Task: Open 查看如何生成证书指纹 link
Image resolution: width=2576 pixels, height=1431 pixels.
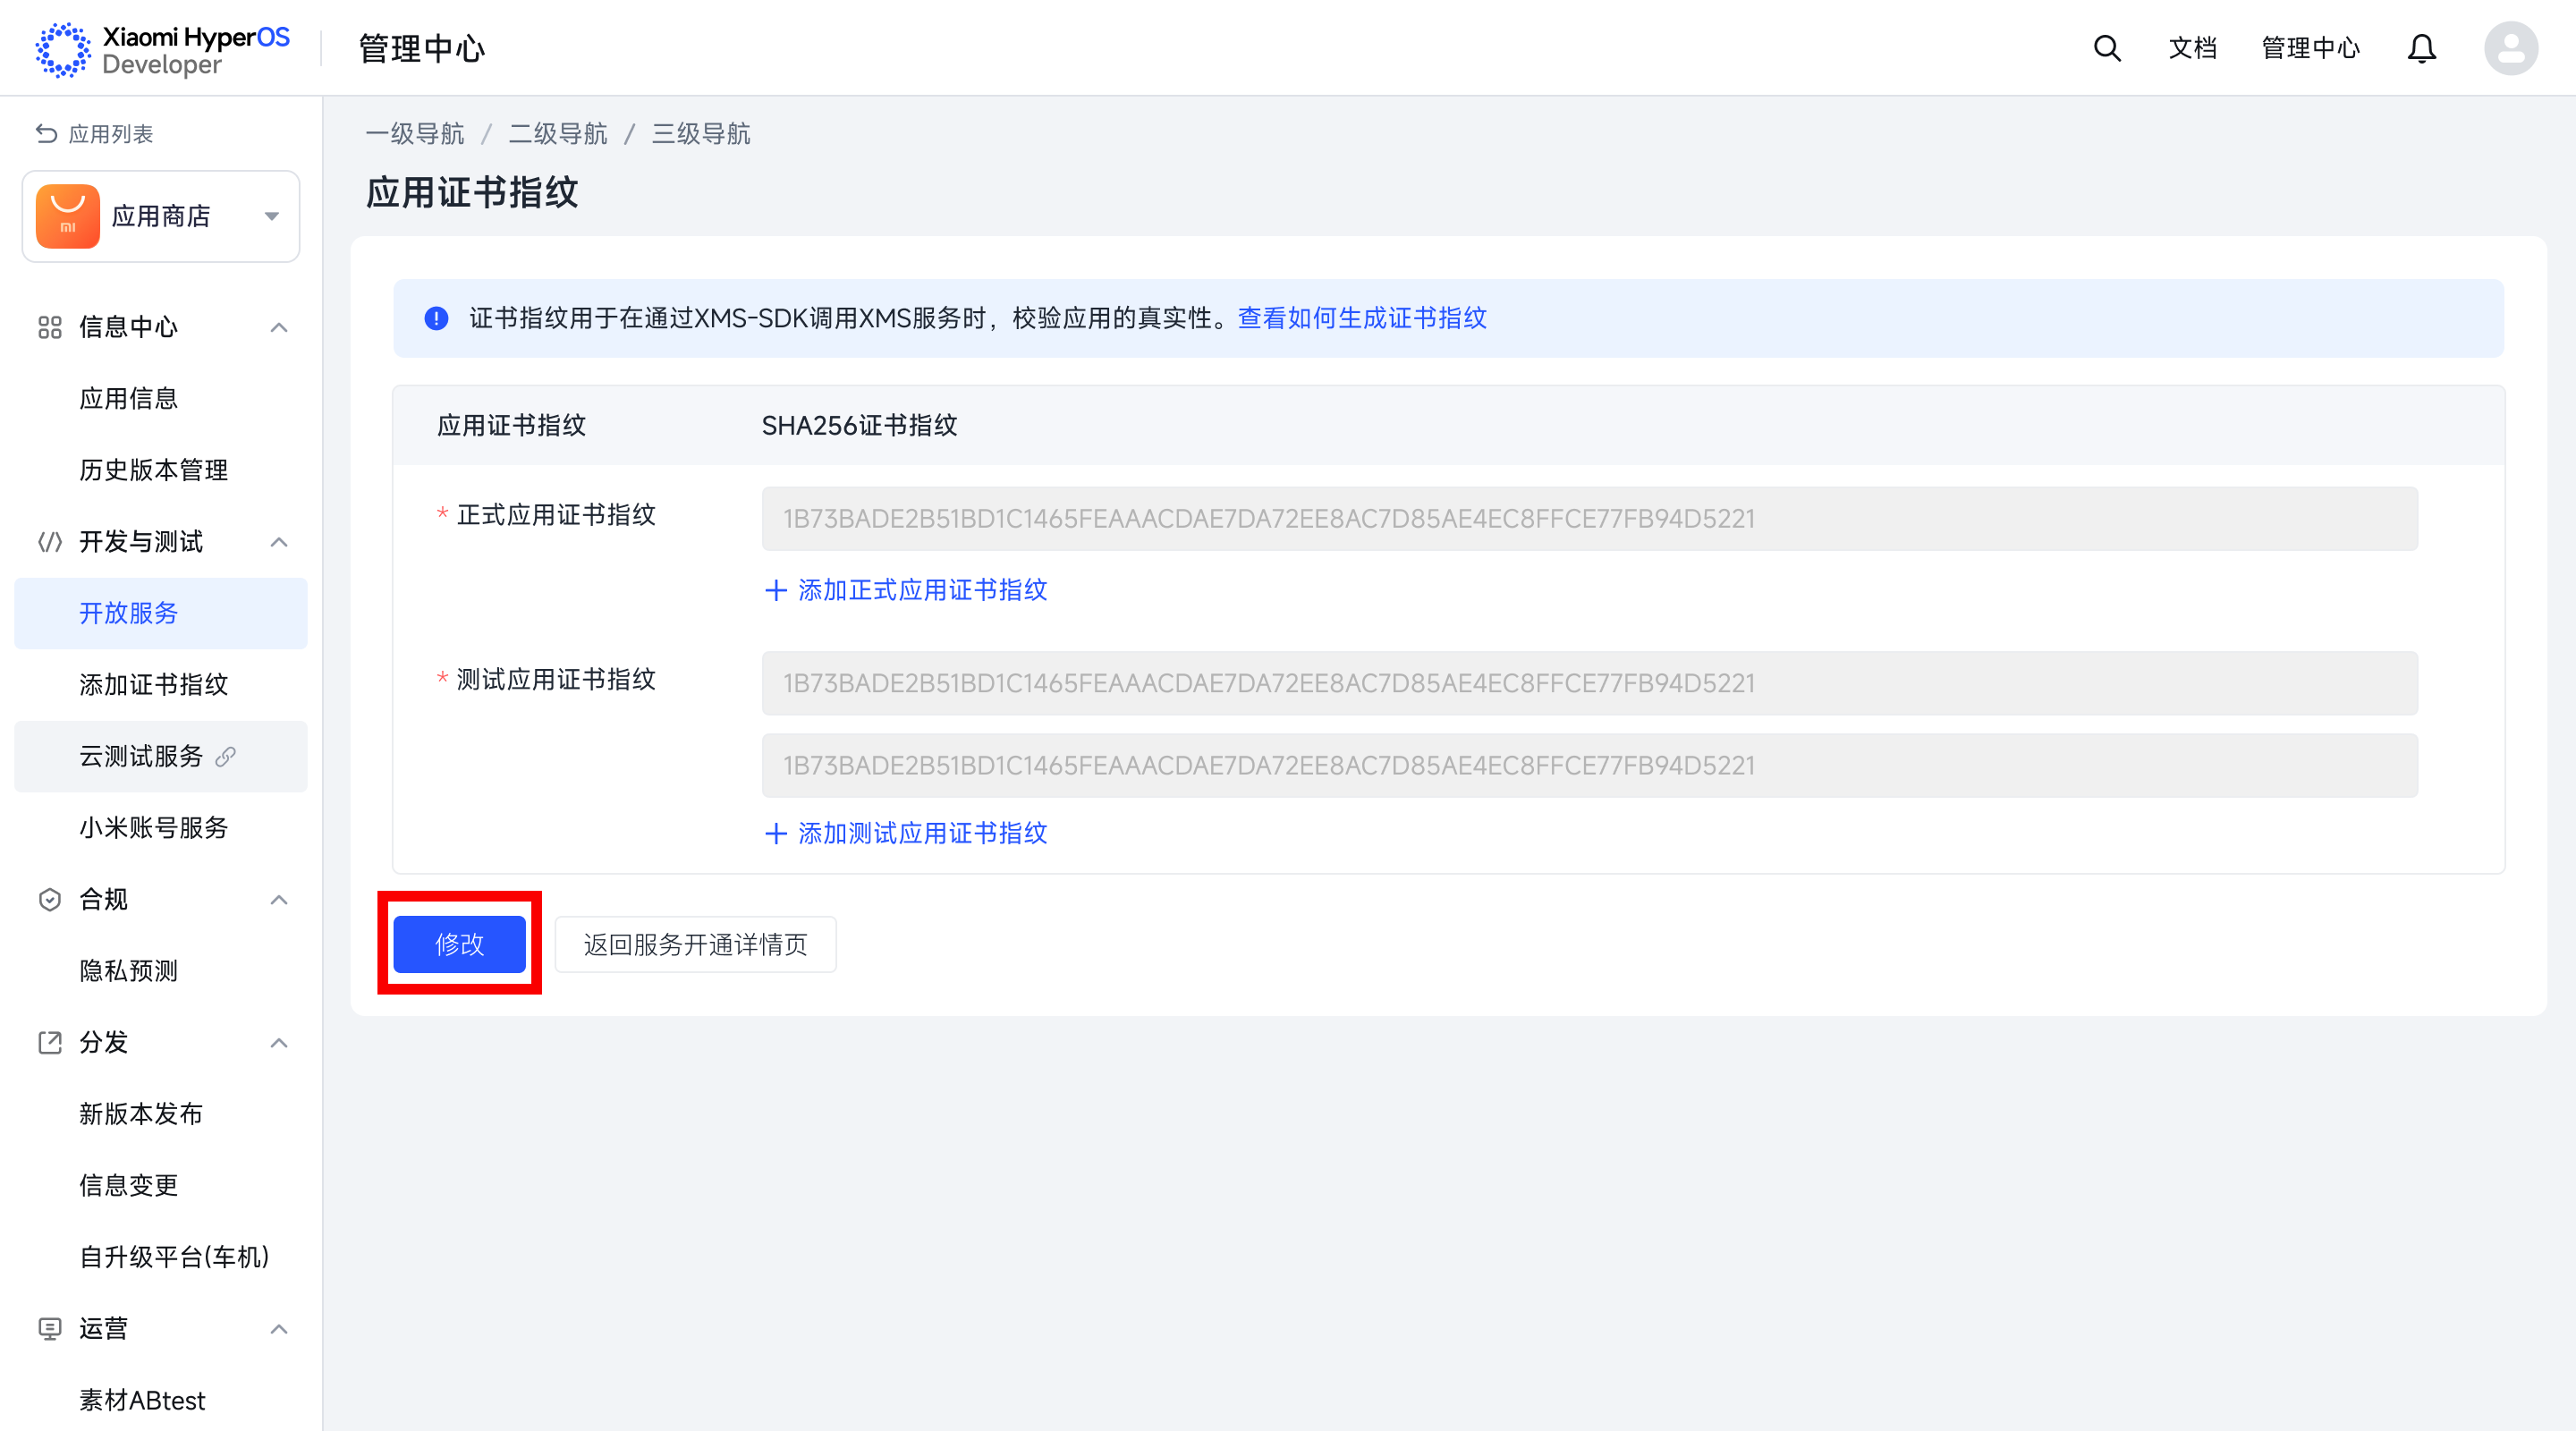Action: (x=1361, y=318)
